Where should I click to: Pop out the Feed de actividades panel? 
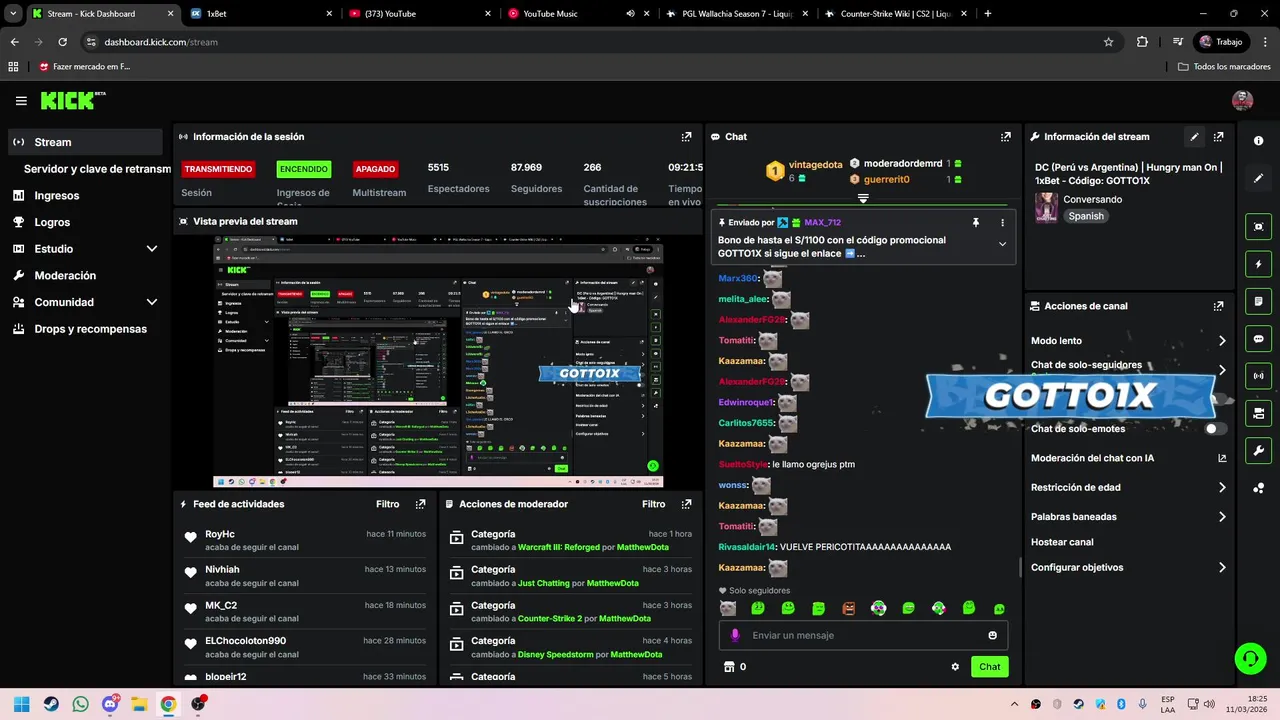tap(420, 504)
